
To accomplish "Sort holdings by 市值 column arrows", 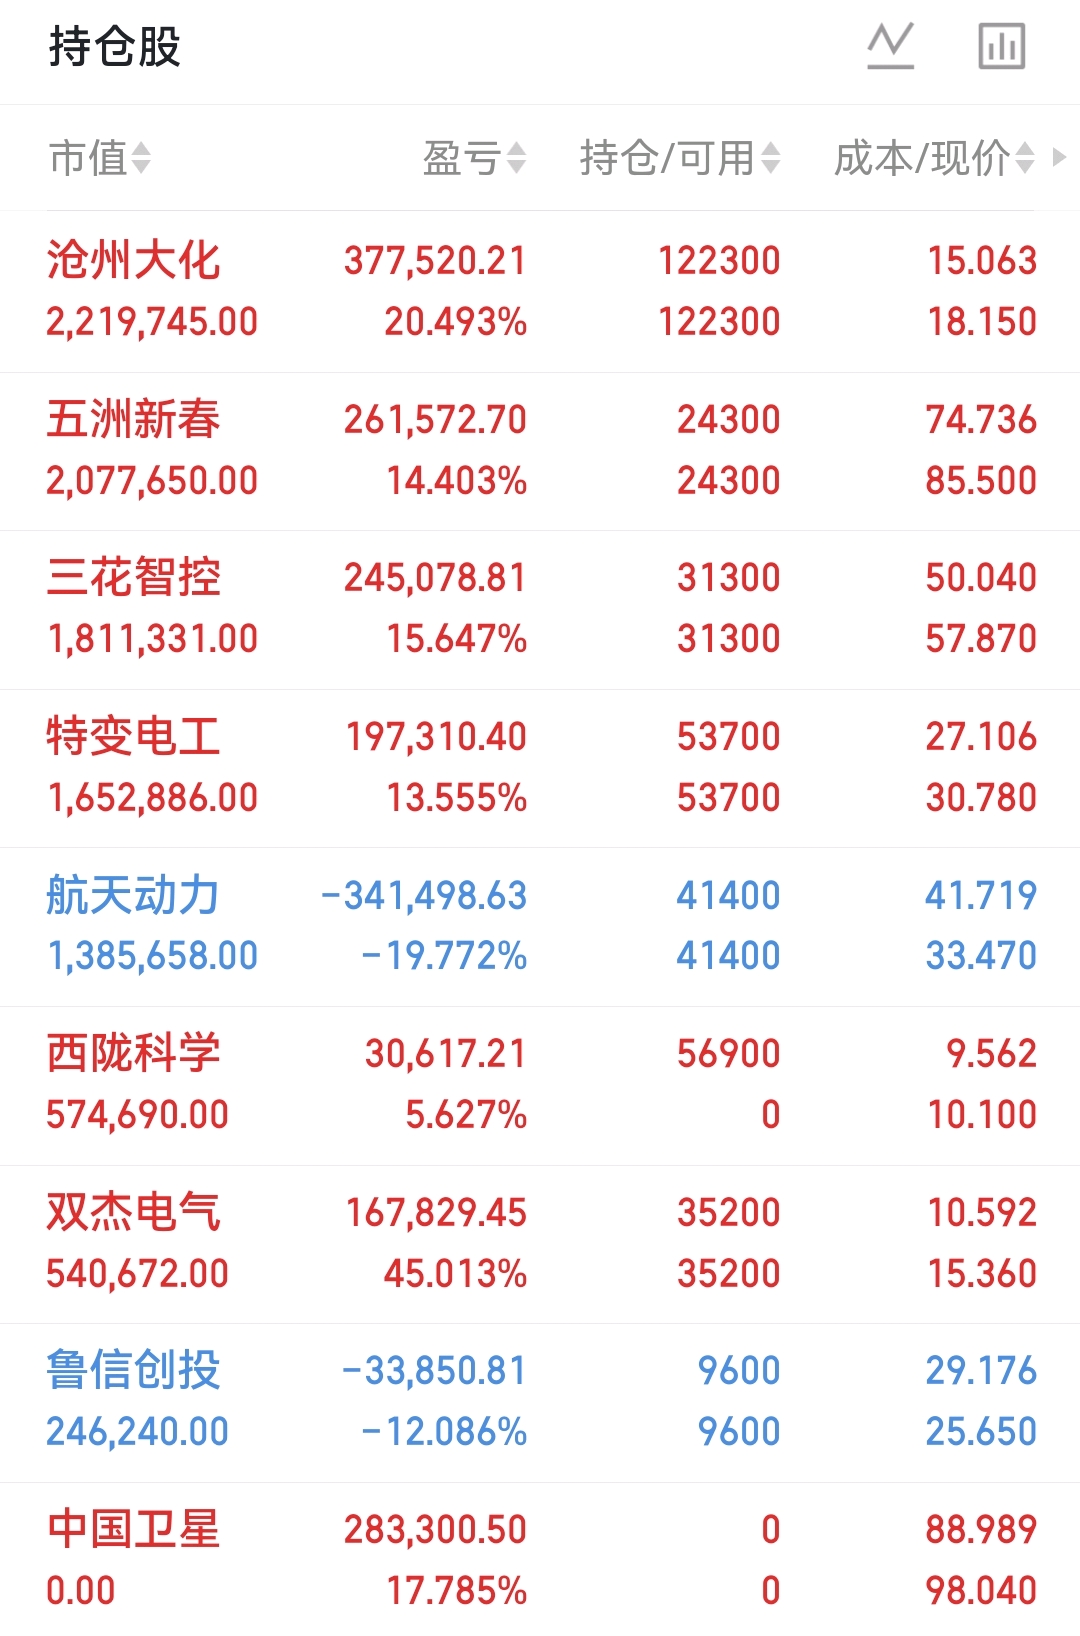I will click(x=141, y=158).
